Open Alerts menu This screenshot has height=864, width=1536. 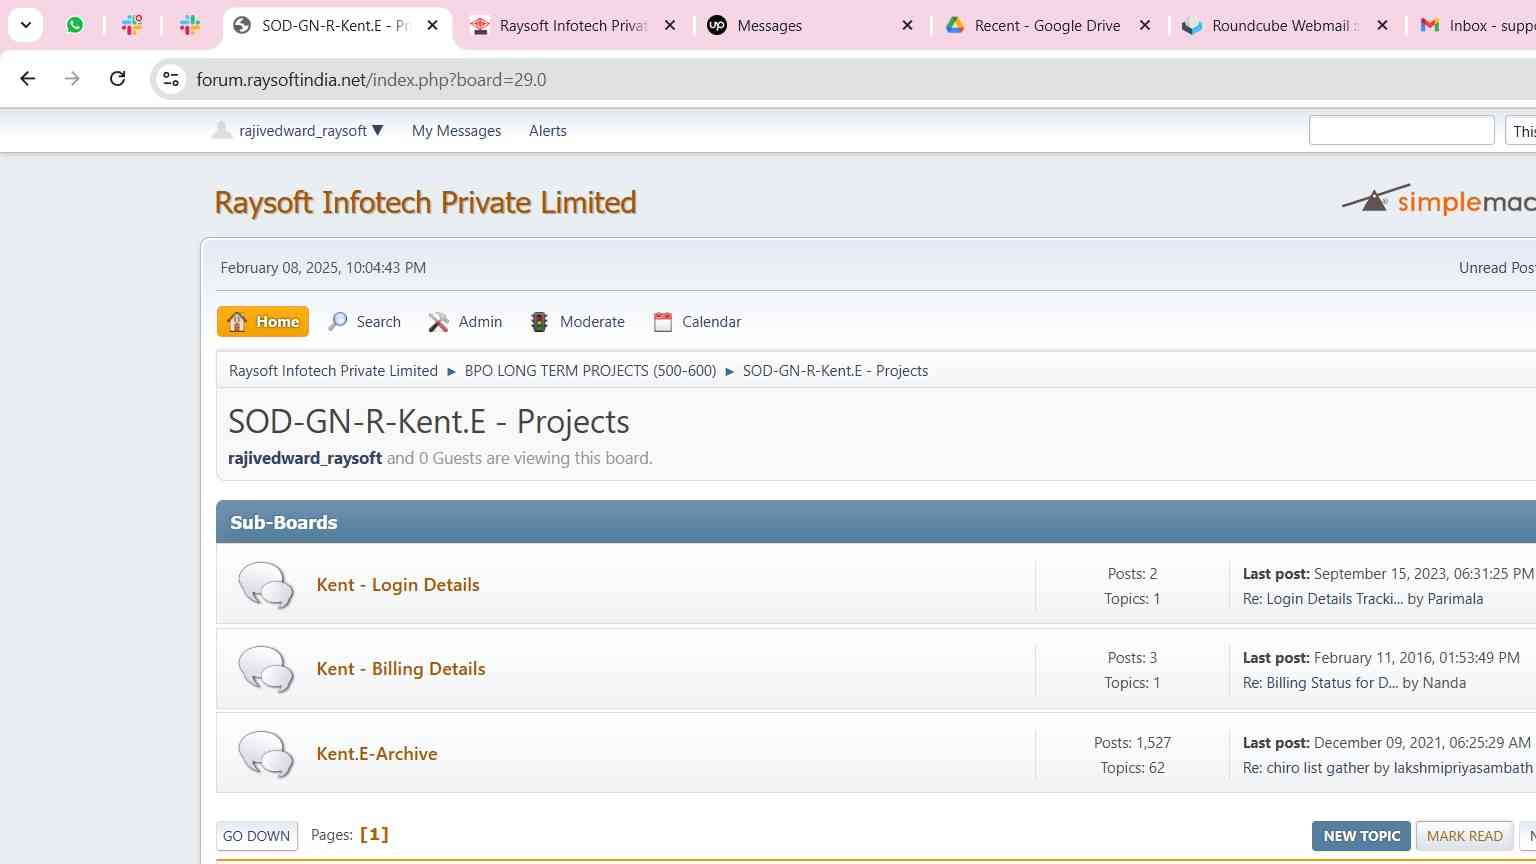click(547, 131)
